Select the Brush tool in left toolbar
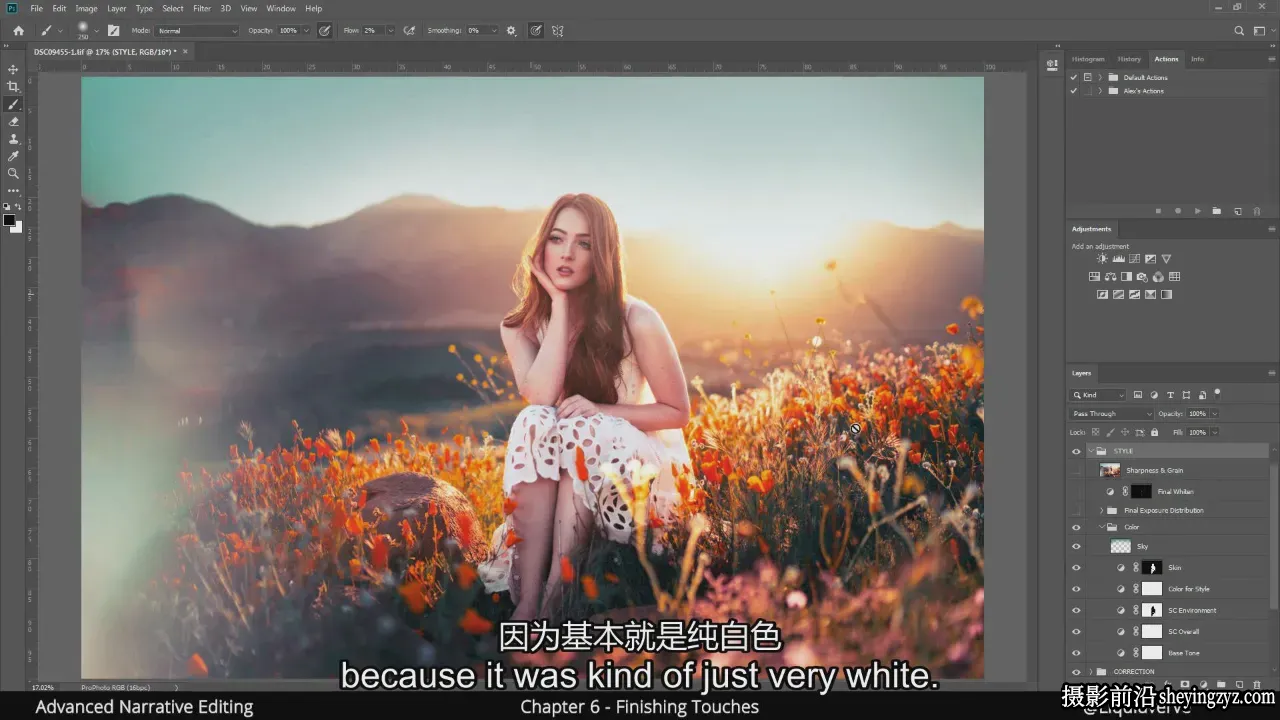This screenshot has width=1280, height=720. coord(13,104)
